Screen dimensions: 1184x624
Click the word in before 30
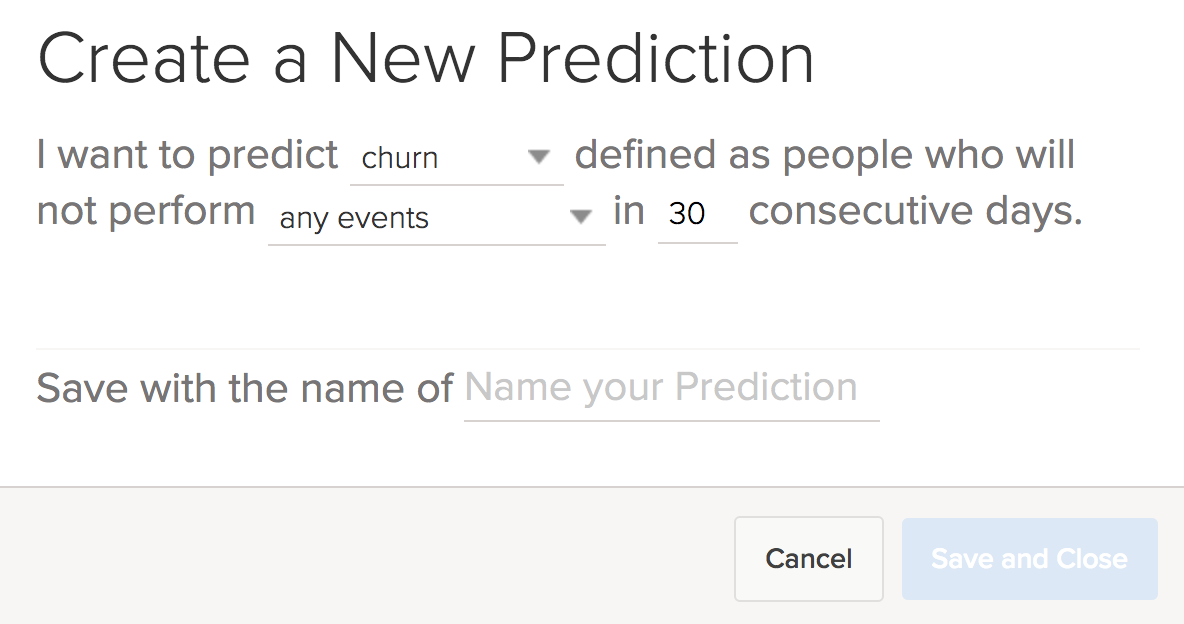(629, 212)
